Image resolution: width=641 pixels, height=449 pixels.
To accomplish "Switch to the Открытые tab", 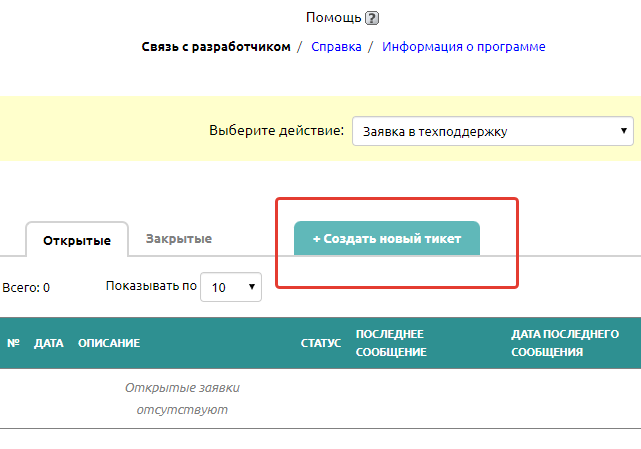I will coord(76,240).
